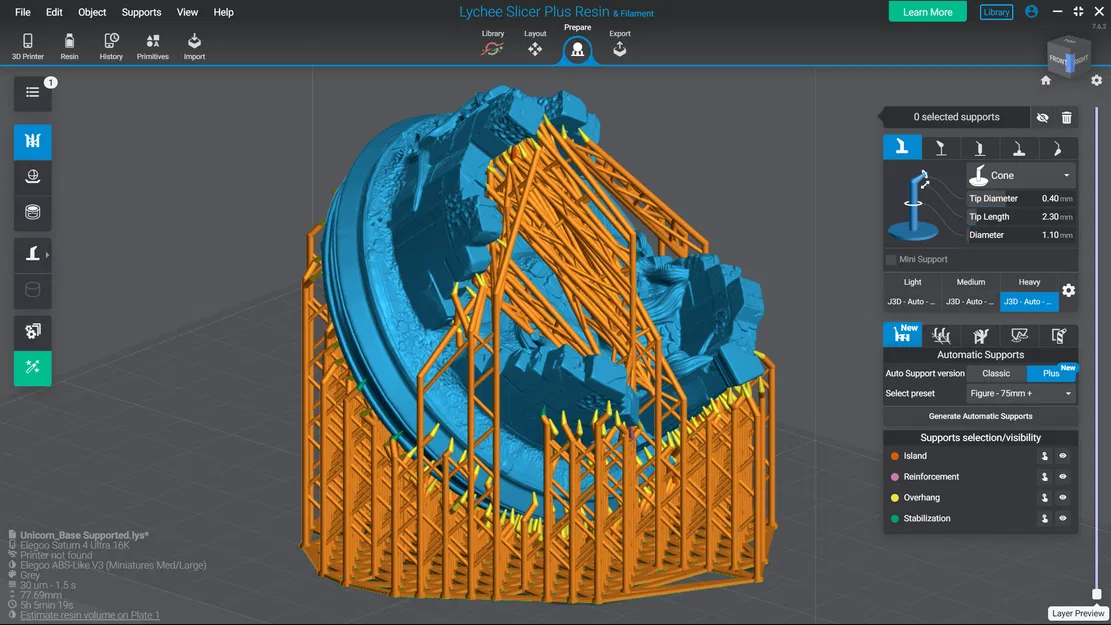
Task: Select the second support tip type icon
Action: (x=941, y=147)
